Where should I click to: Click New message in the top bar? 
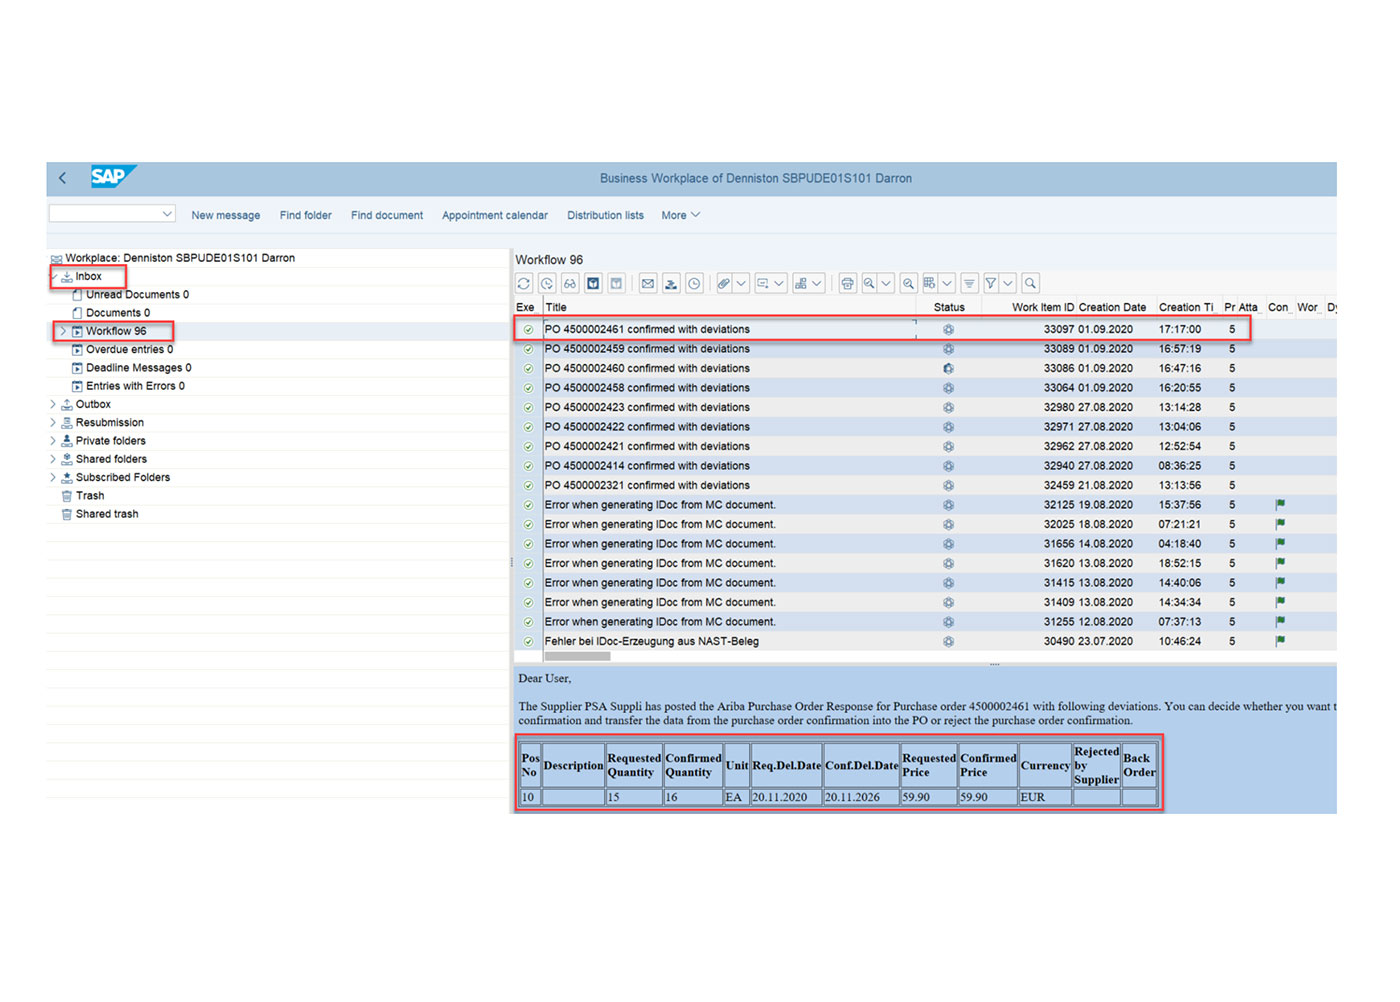[225, 215]
